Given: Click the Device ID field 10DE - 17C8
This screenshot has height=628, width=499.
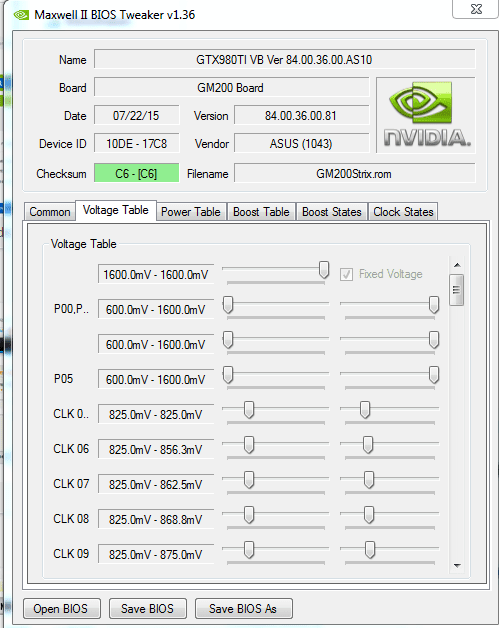Looking at the screenshot, I should [137, 144].
